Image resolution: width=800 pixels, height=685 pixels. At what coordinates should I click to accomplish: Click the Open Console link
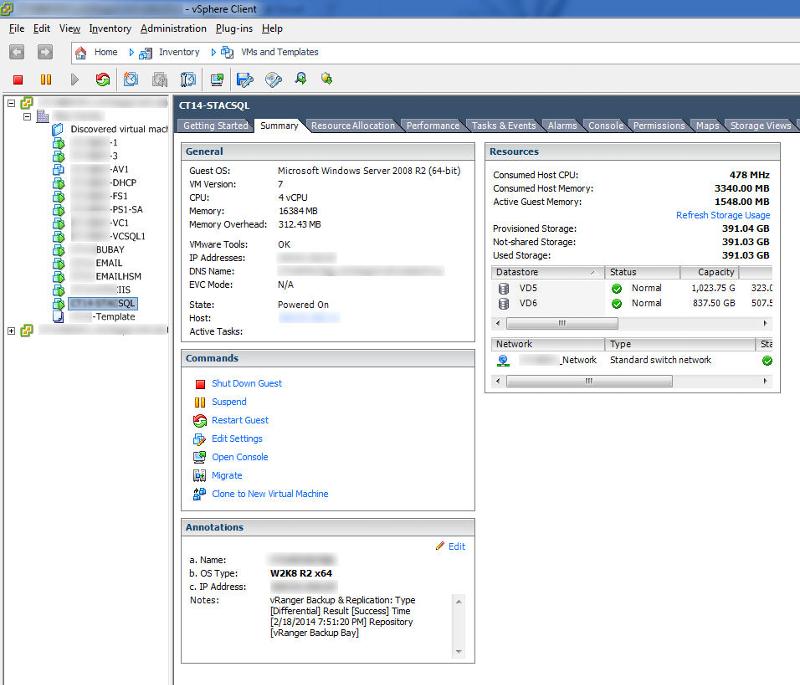coord(240,457)
